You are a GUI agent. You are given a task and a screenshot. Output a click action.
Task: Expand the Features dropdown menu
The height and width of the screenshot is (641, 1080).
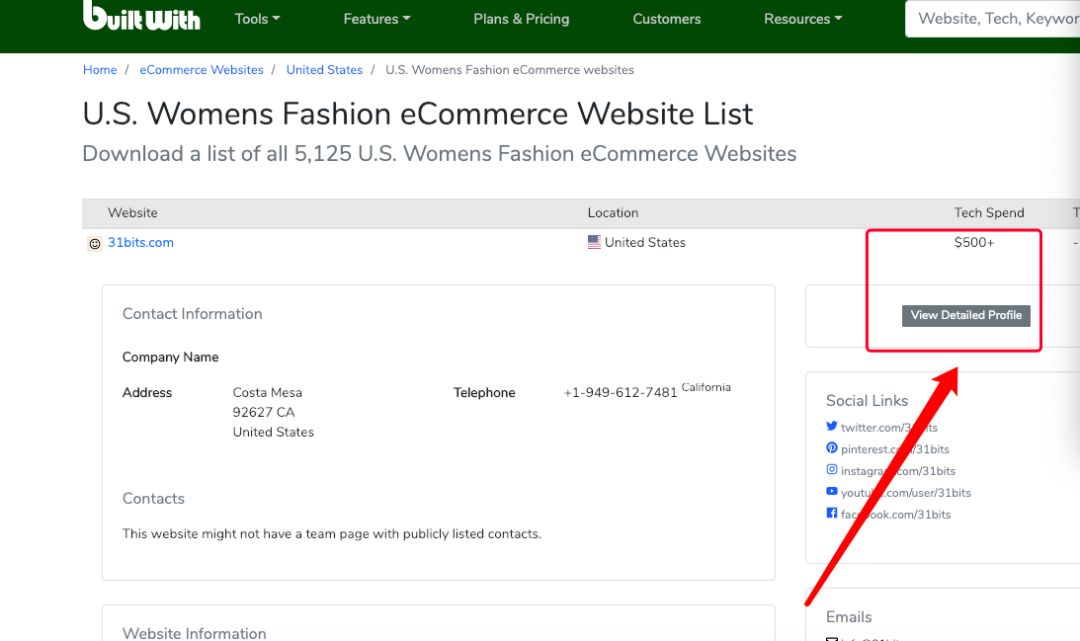pyautogui.click(x=377, y=19)
